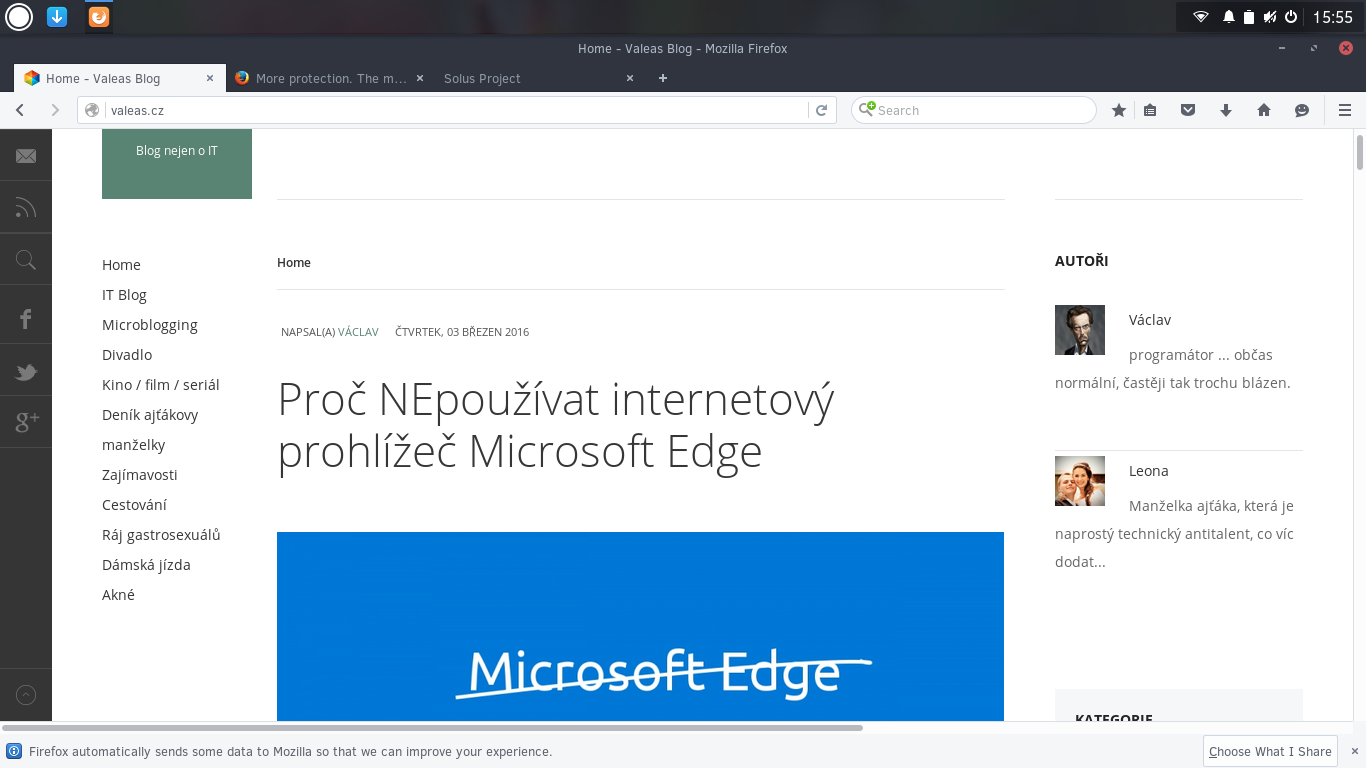Click the horizontal page scrollbar

[432, 728]
